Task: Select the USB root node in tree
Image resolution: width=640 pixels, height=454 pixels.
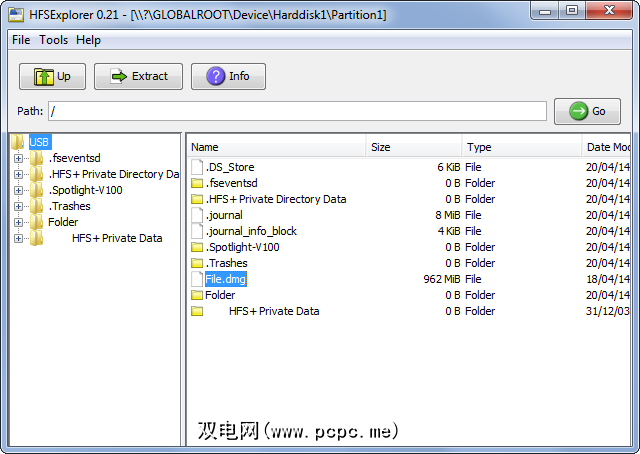Action: 39,142
